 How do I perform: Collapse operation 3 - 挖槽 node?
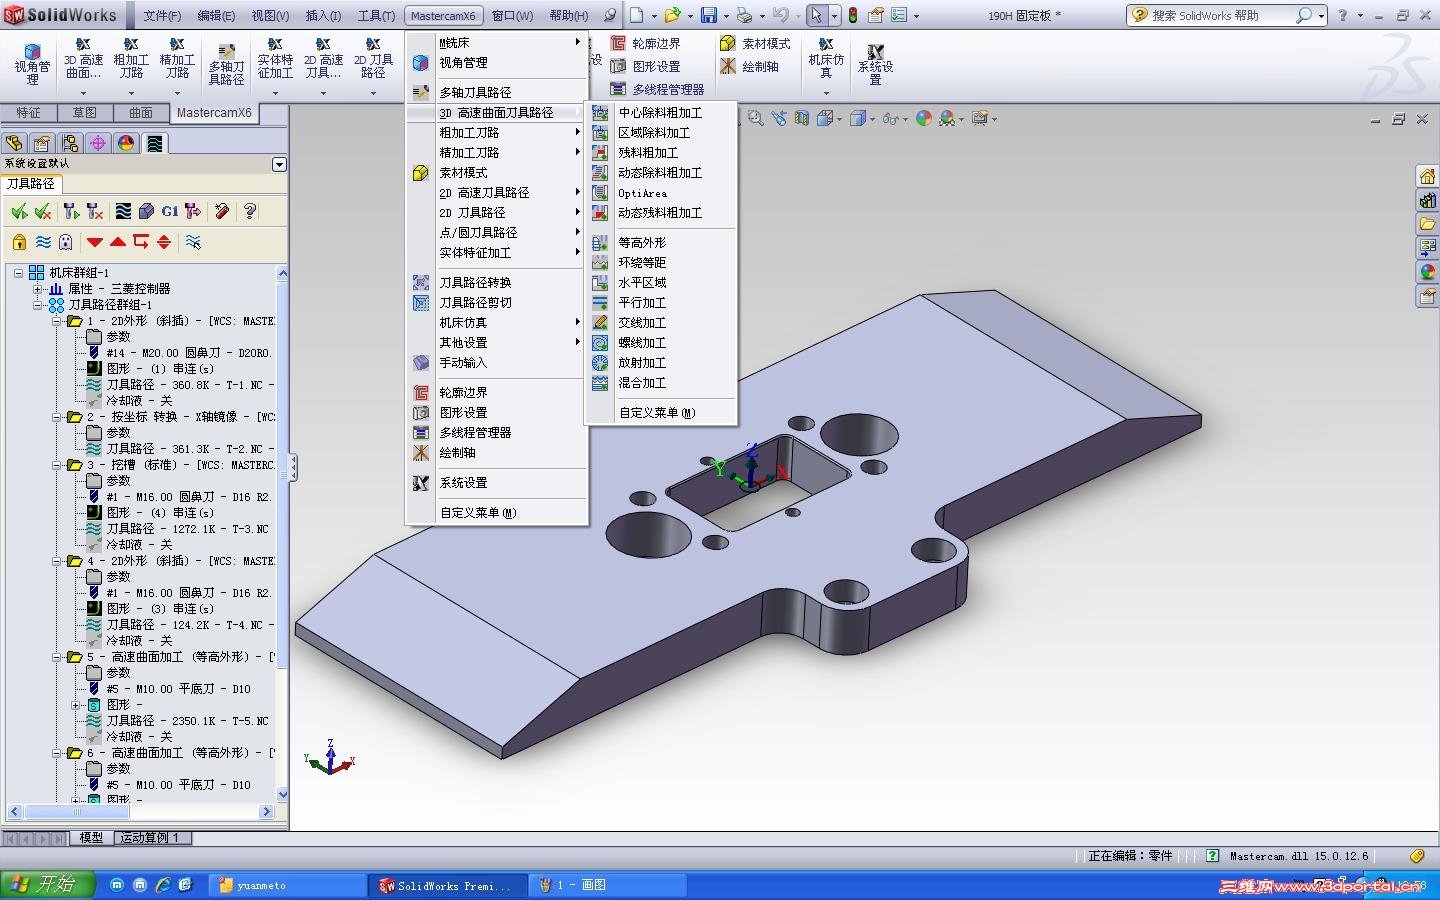(x=57, y=465)
